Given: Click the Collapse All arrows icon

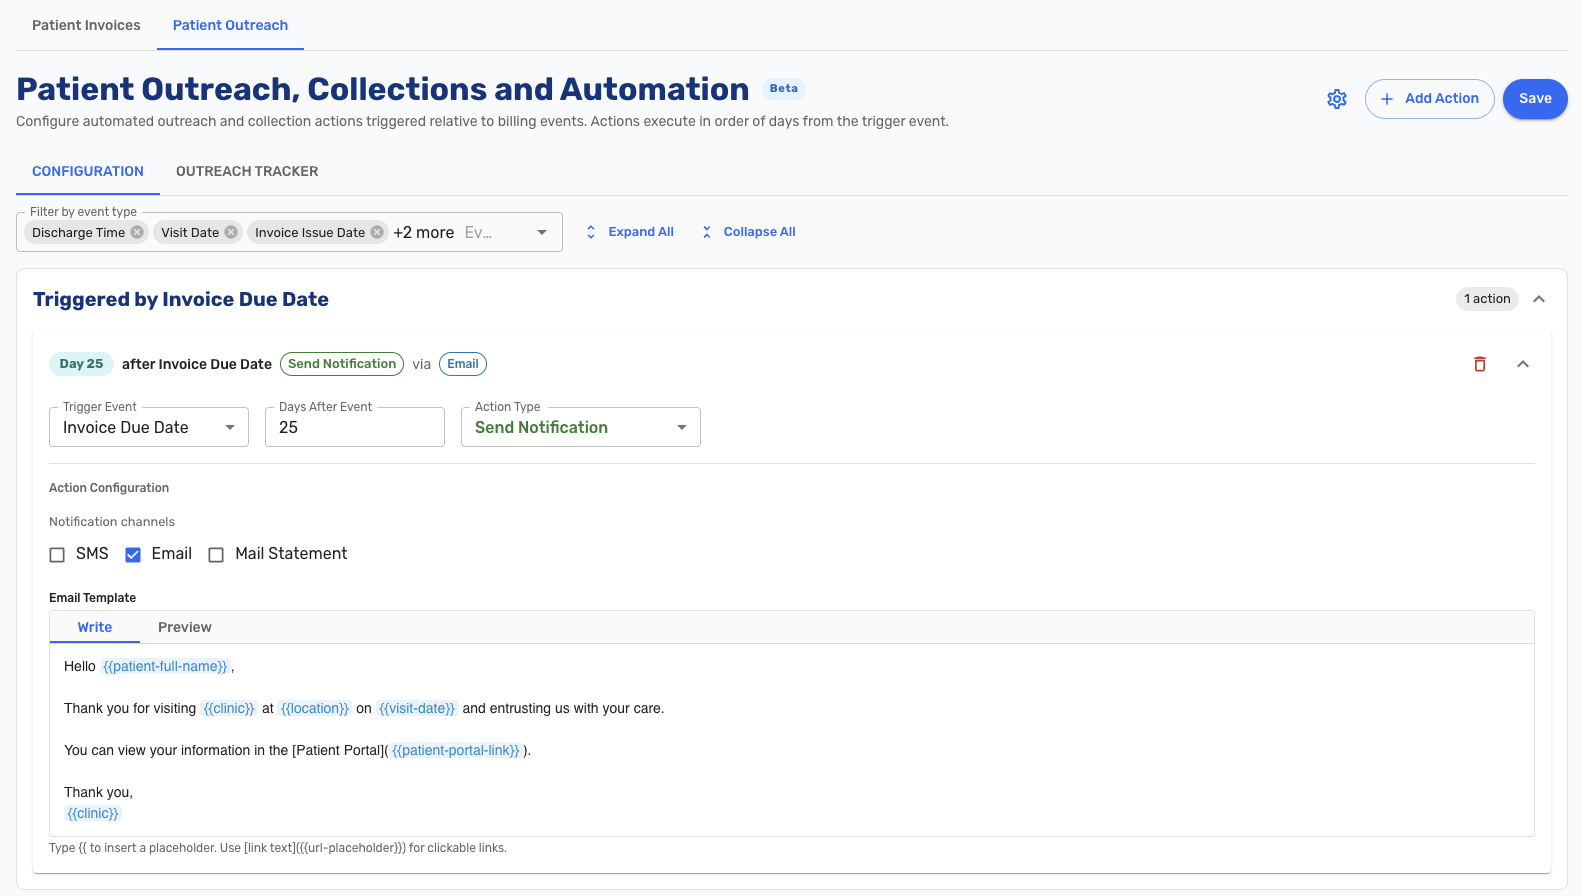Looking at the screenshot, I should (707, 232).
